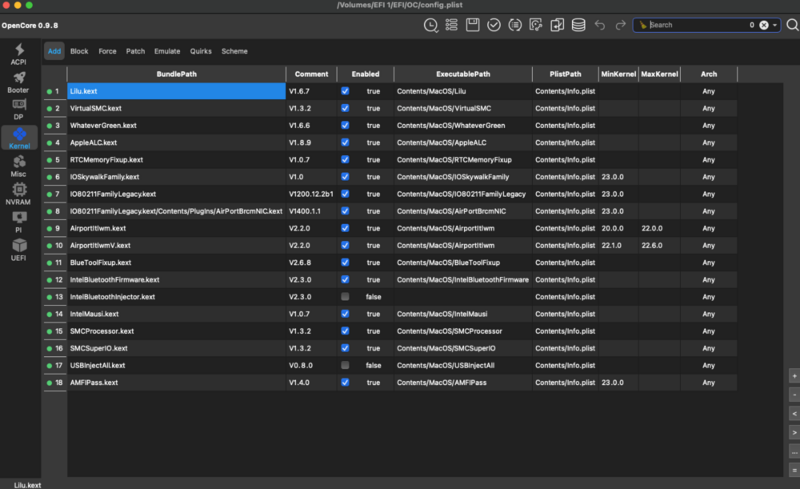800x489 pixels.
Task: Add a kext with the plus button
Action: pos(794,376)
